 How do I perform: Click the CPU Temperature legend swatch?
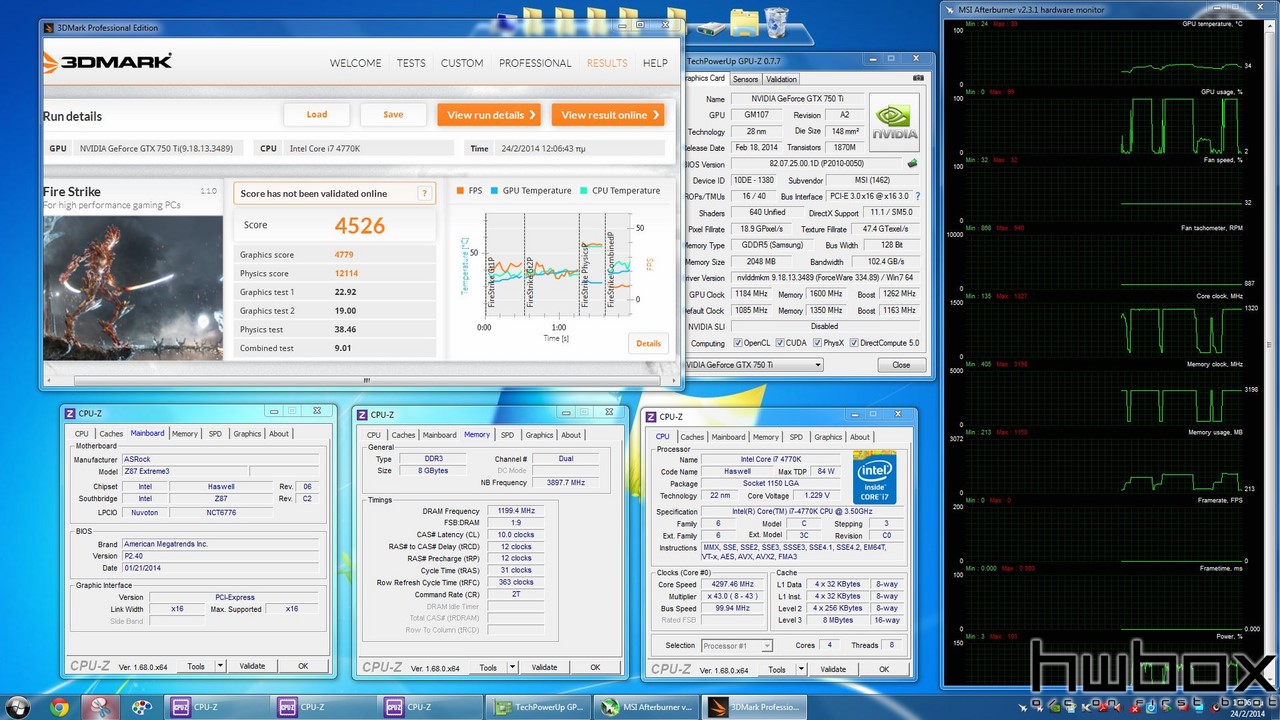[583, 190]
